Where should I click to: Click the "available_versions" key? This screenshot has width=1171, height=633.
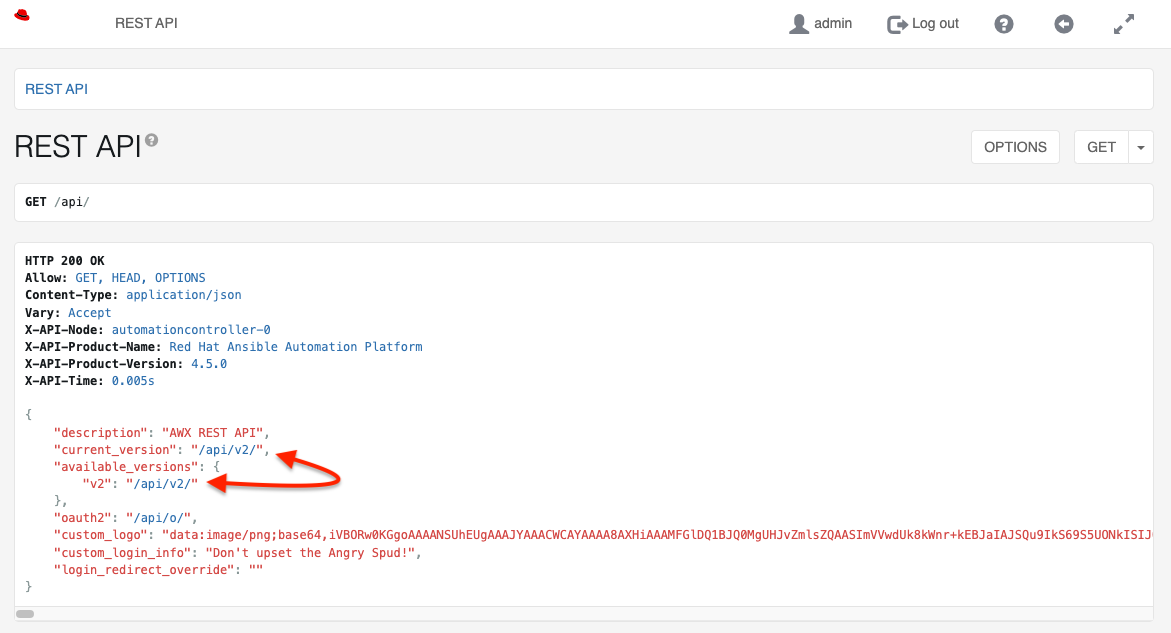pyautogui.click(x=126, y=467)
